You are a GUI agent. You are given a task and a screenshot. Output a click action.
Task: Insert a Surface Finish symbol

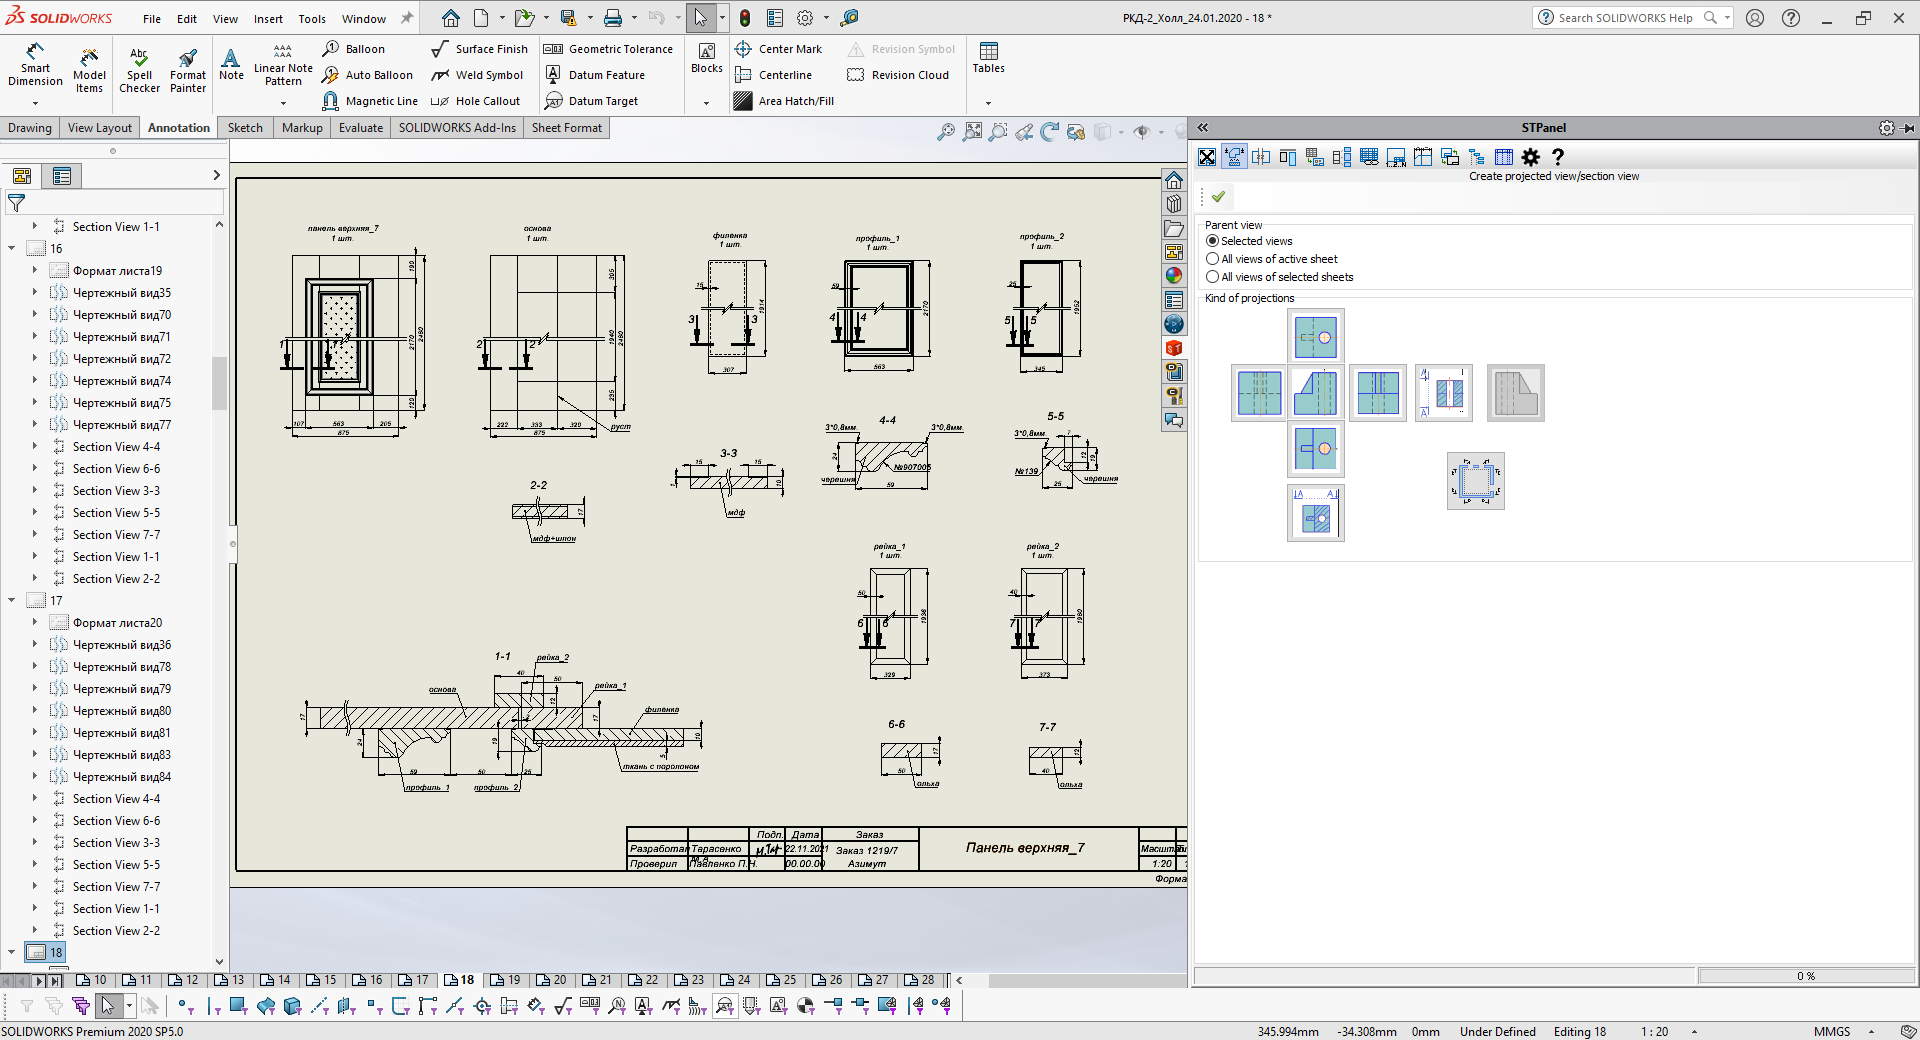[479, 49]
